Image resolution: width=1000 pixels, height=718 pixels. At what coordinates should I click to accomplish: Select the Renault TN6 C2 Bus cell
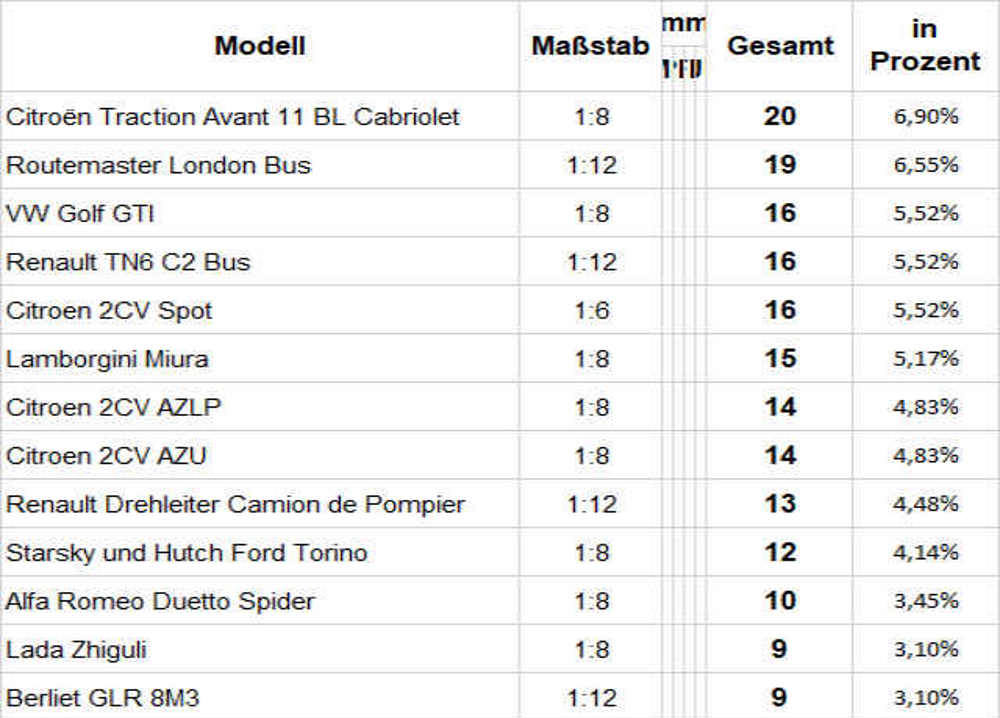[x=128, y=262]
